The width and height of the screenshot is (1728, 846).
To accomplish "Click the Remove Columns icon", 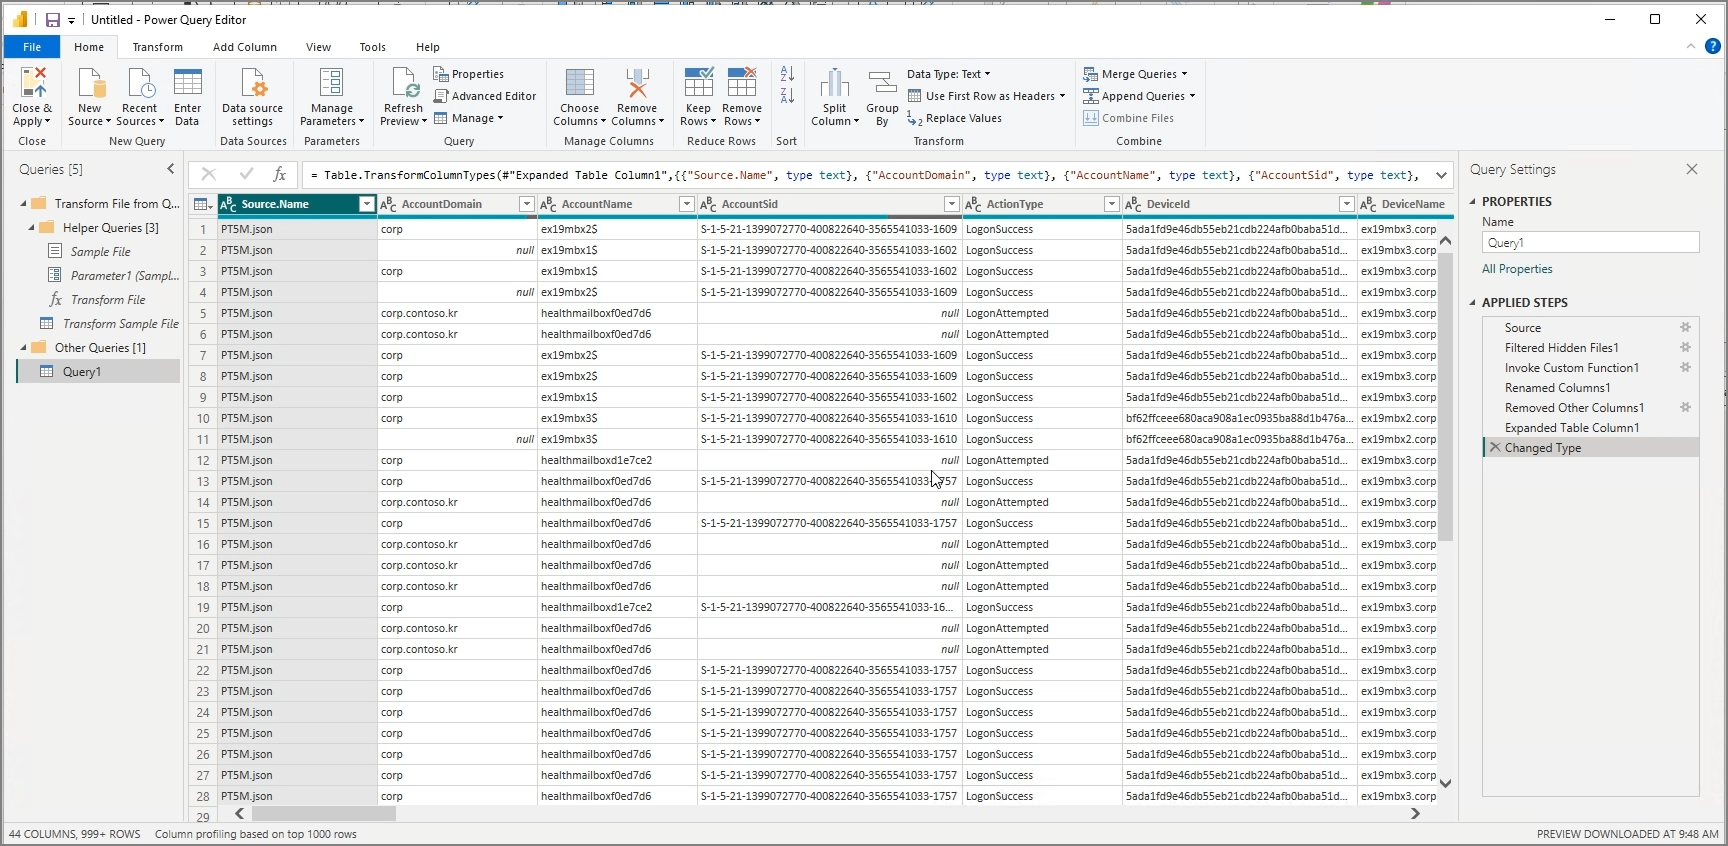I will tap(637, 83).
